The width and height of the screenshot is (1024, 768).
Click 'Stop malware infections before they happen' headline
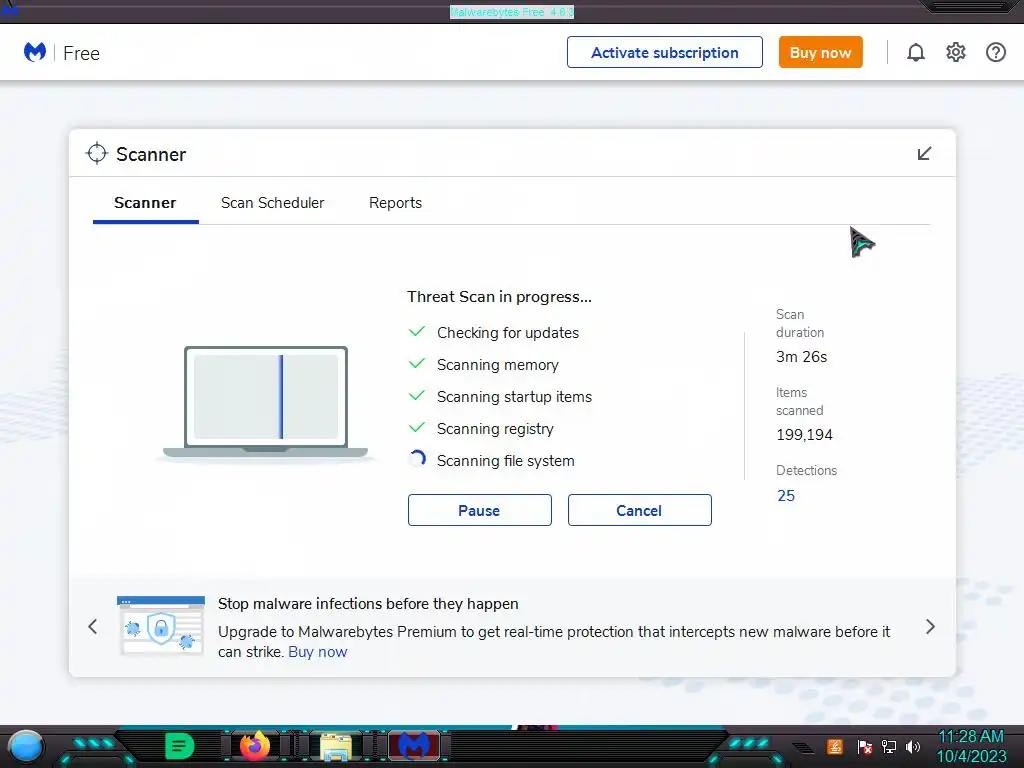[x=368, y=604]
